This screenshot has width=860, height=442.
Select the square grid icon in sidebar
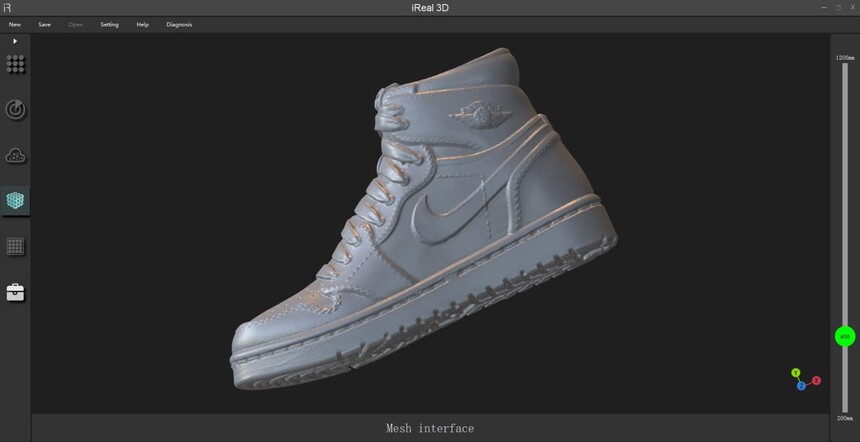click(x=15, y=246)
